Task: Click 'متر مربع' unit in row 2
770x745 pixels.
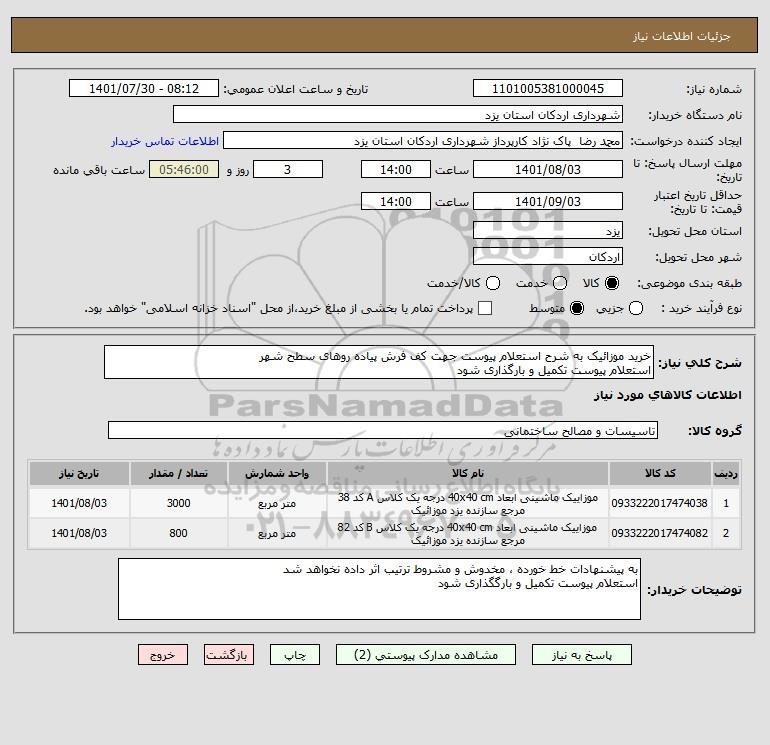Action: tap(277, 534)
